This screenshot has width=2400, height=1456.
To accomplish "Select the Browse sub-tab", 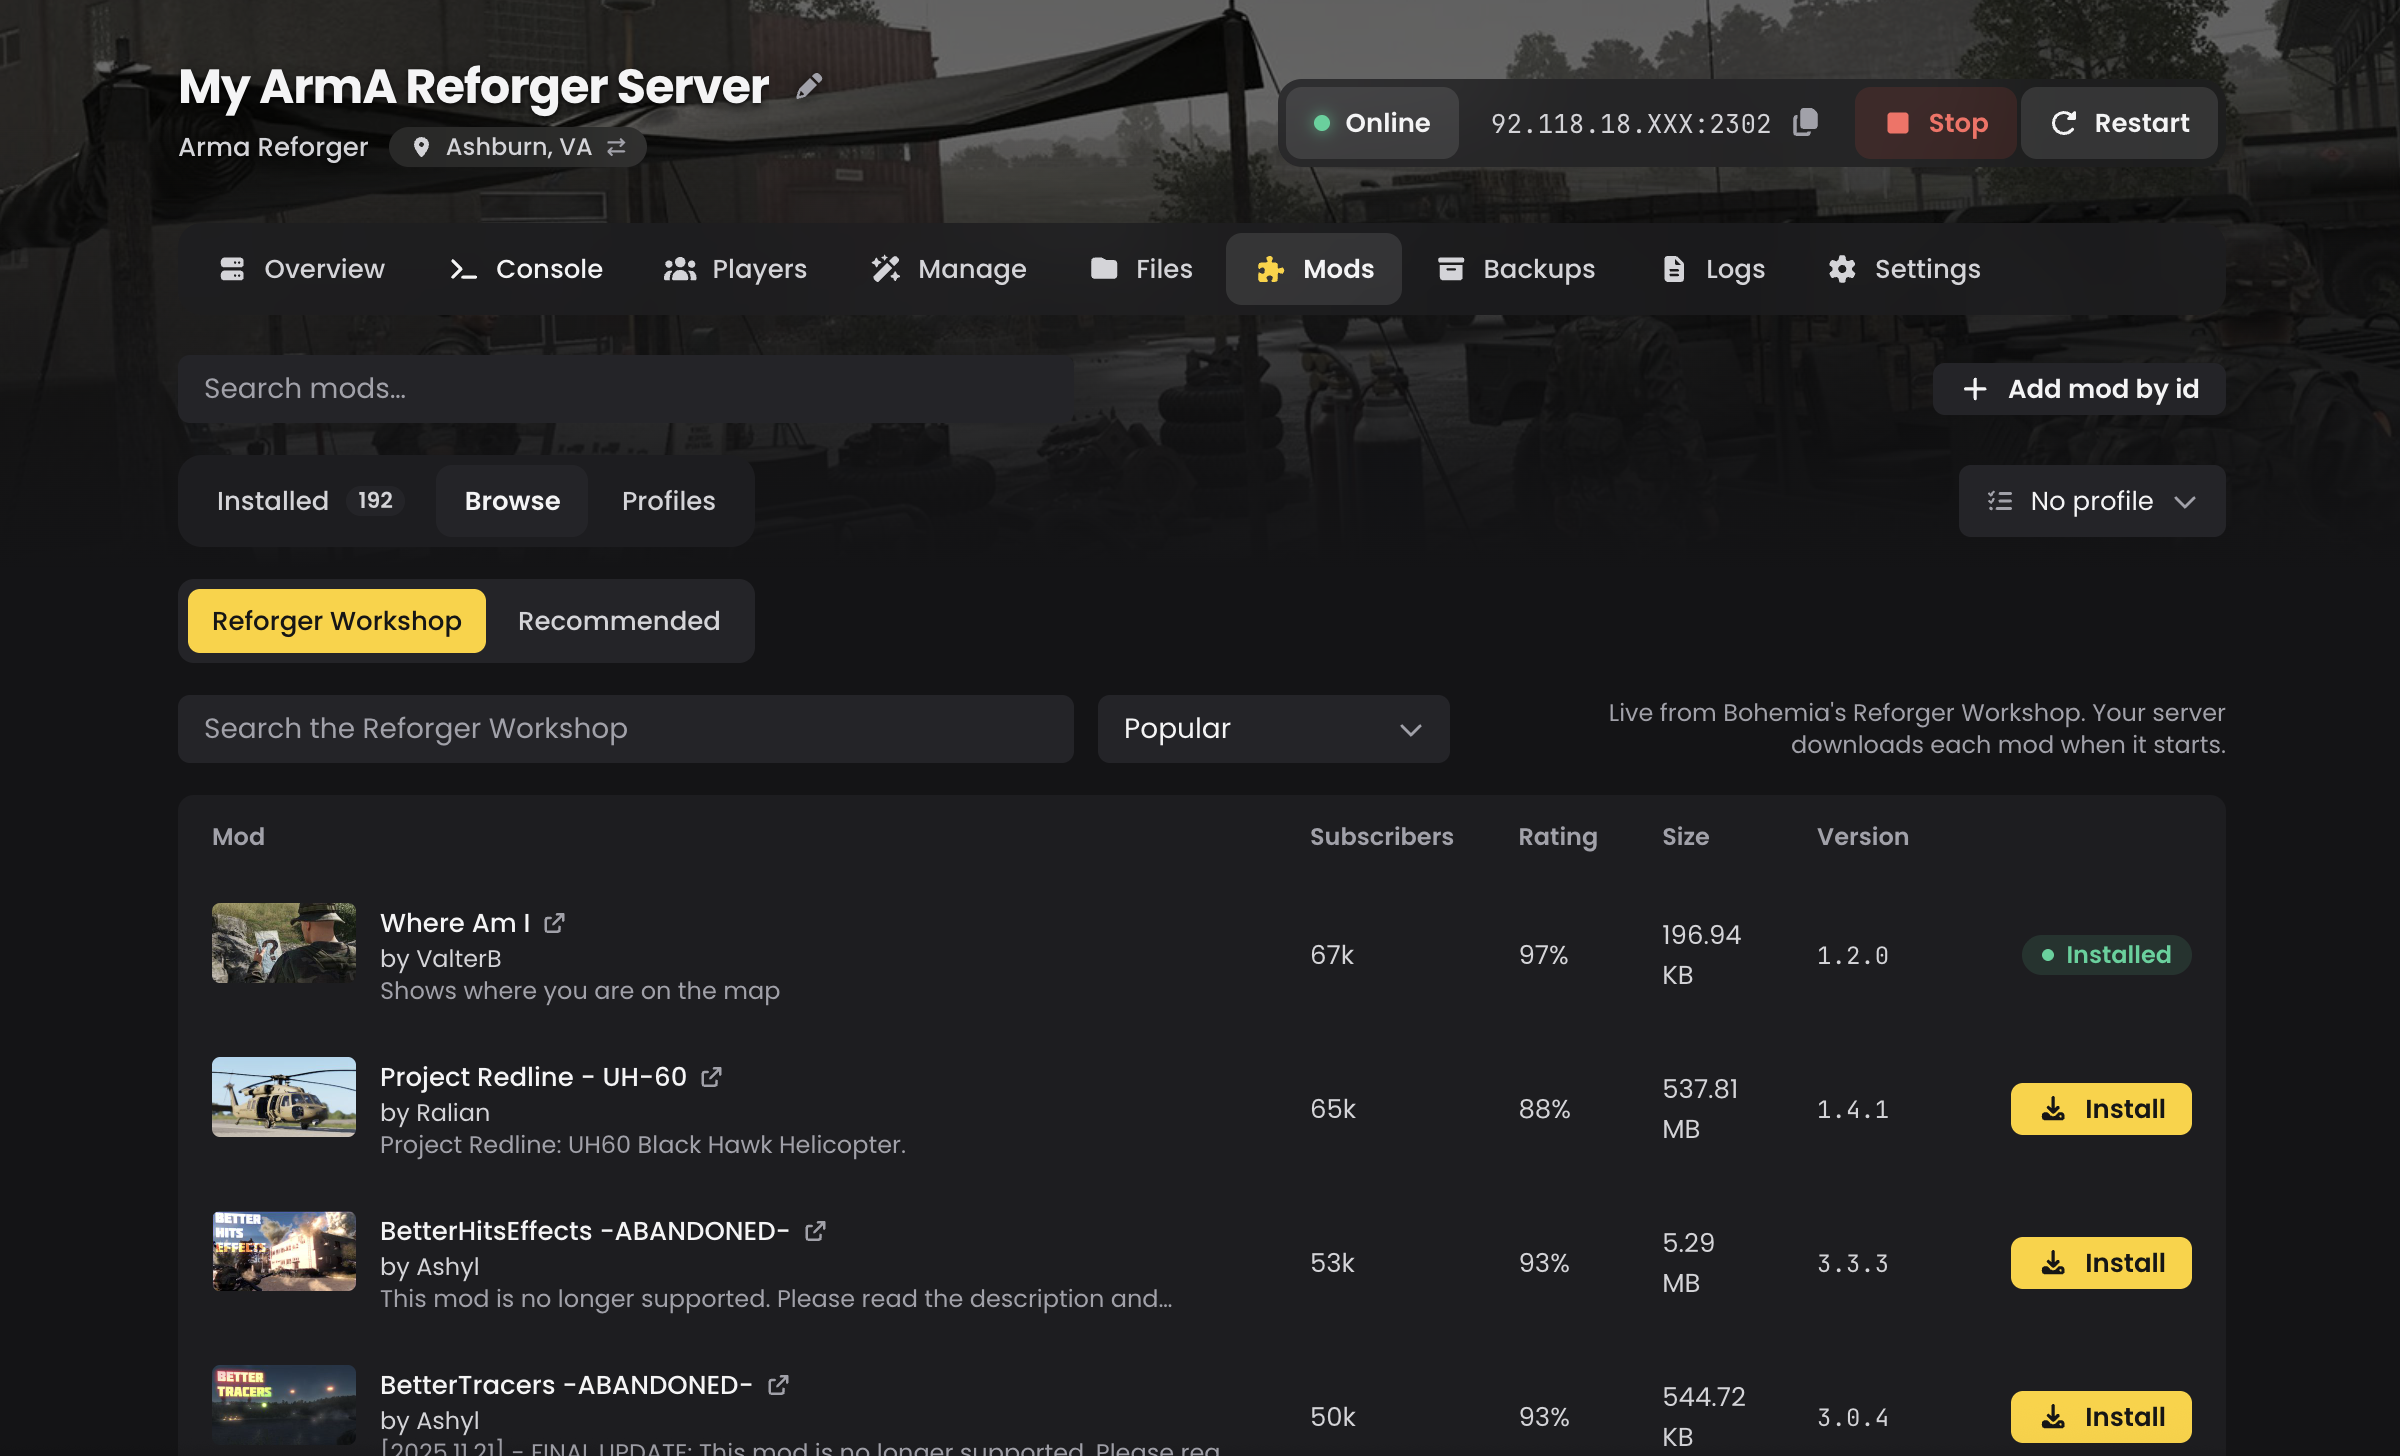I will 512,501.
